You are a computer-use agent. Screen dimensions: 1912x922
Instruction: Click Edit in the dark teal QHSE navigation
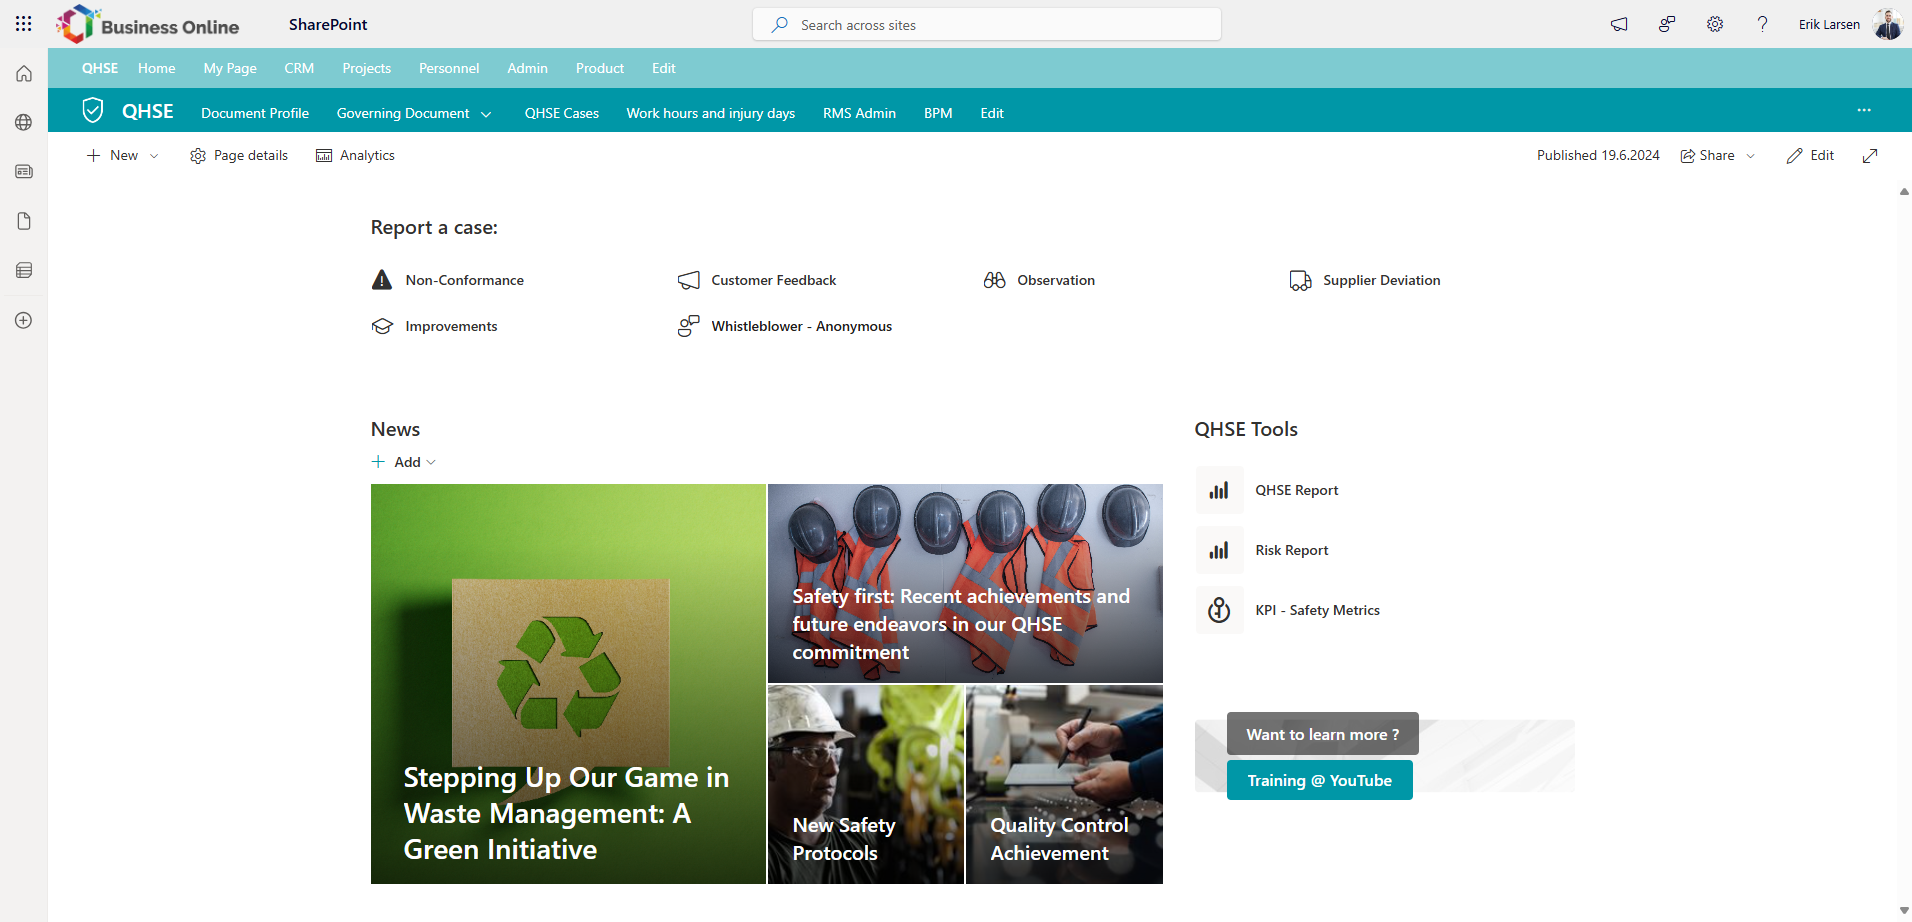[x=992, y=113]
